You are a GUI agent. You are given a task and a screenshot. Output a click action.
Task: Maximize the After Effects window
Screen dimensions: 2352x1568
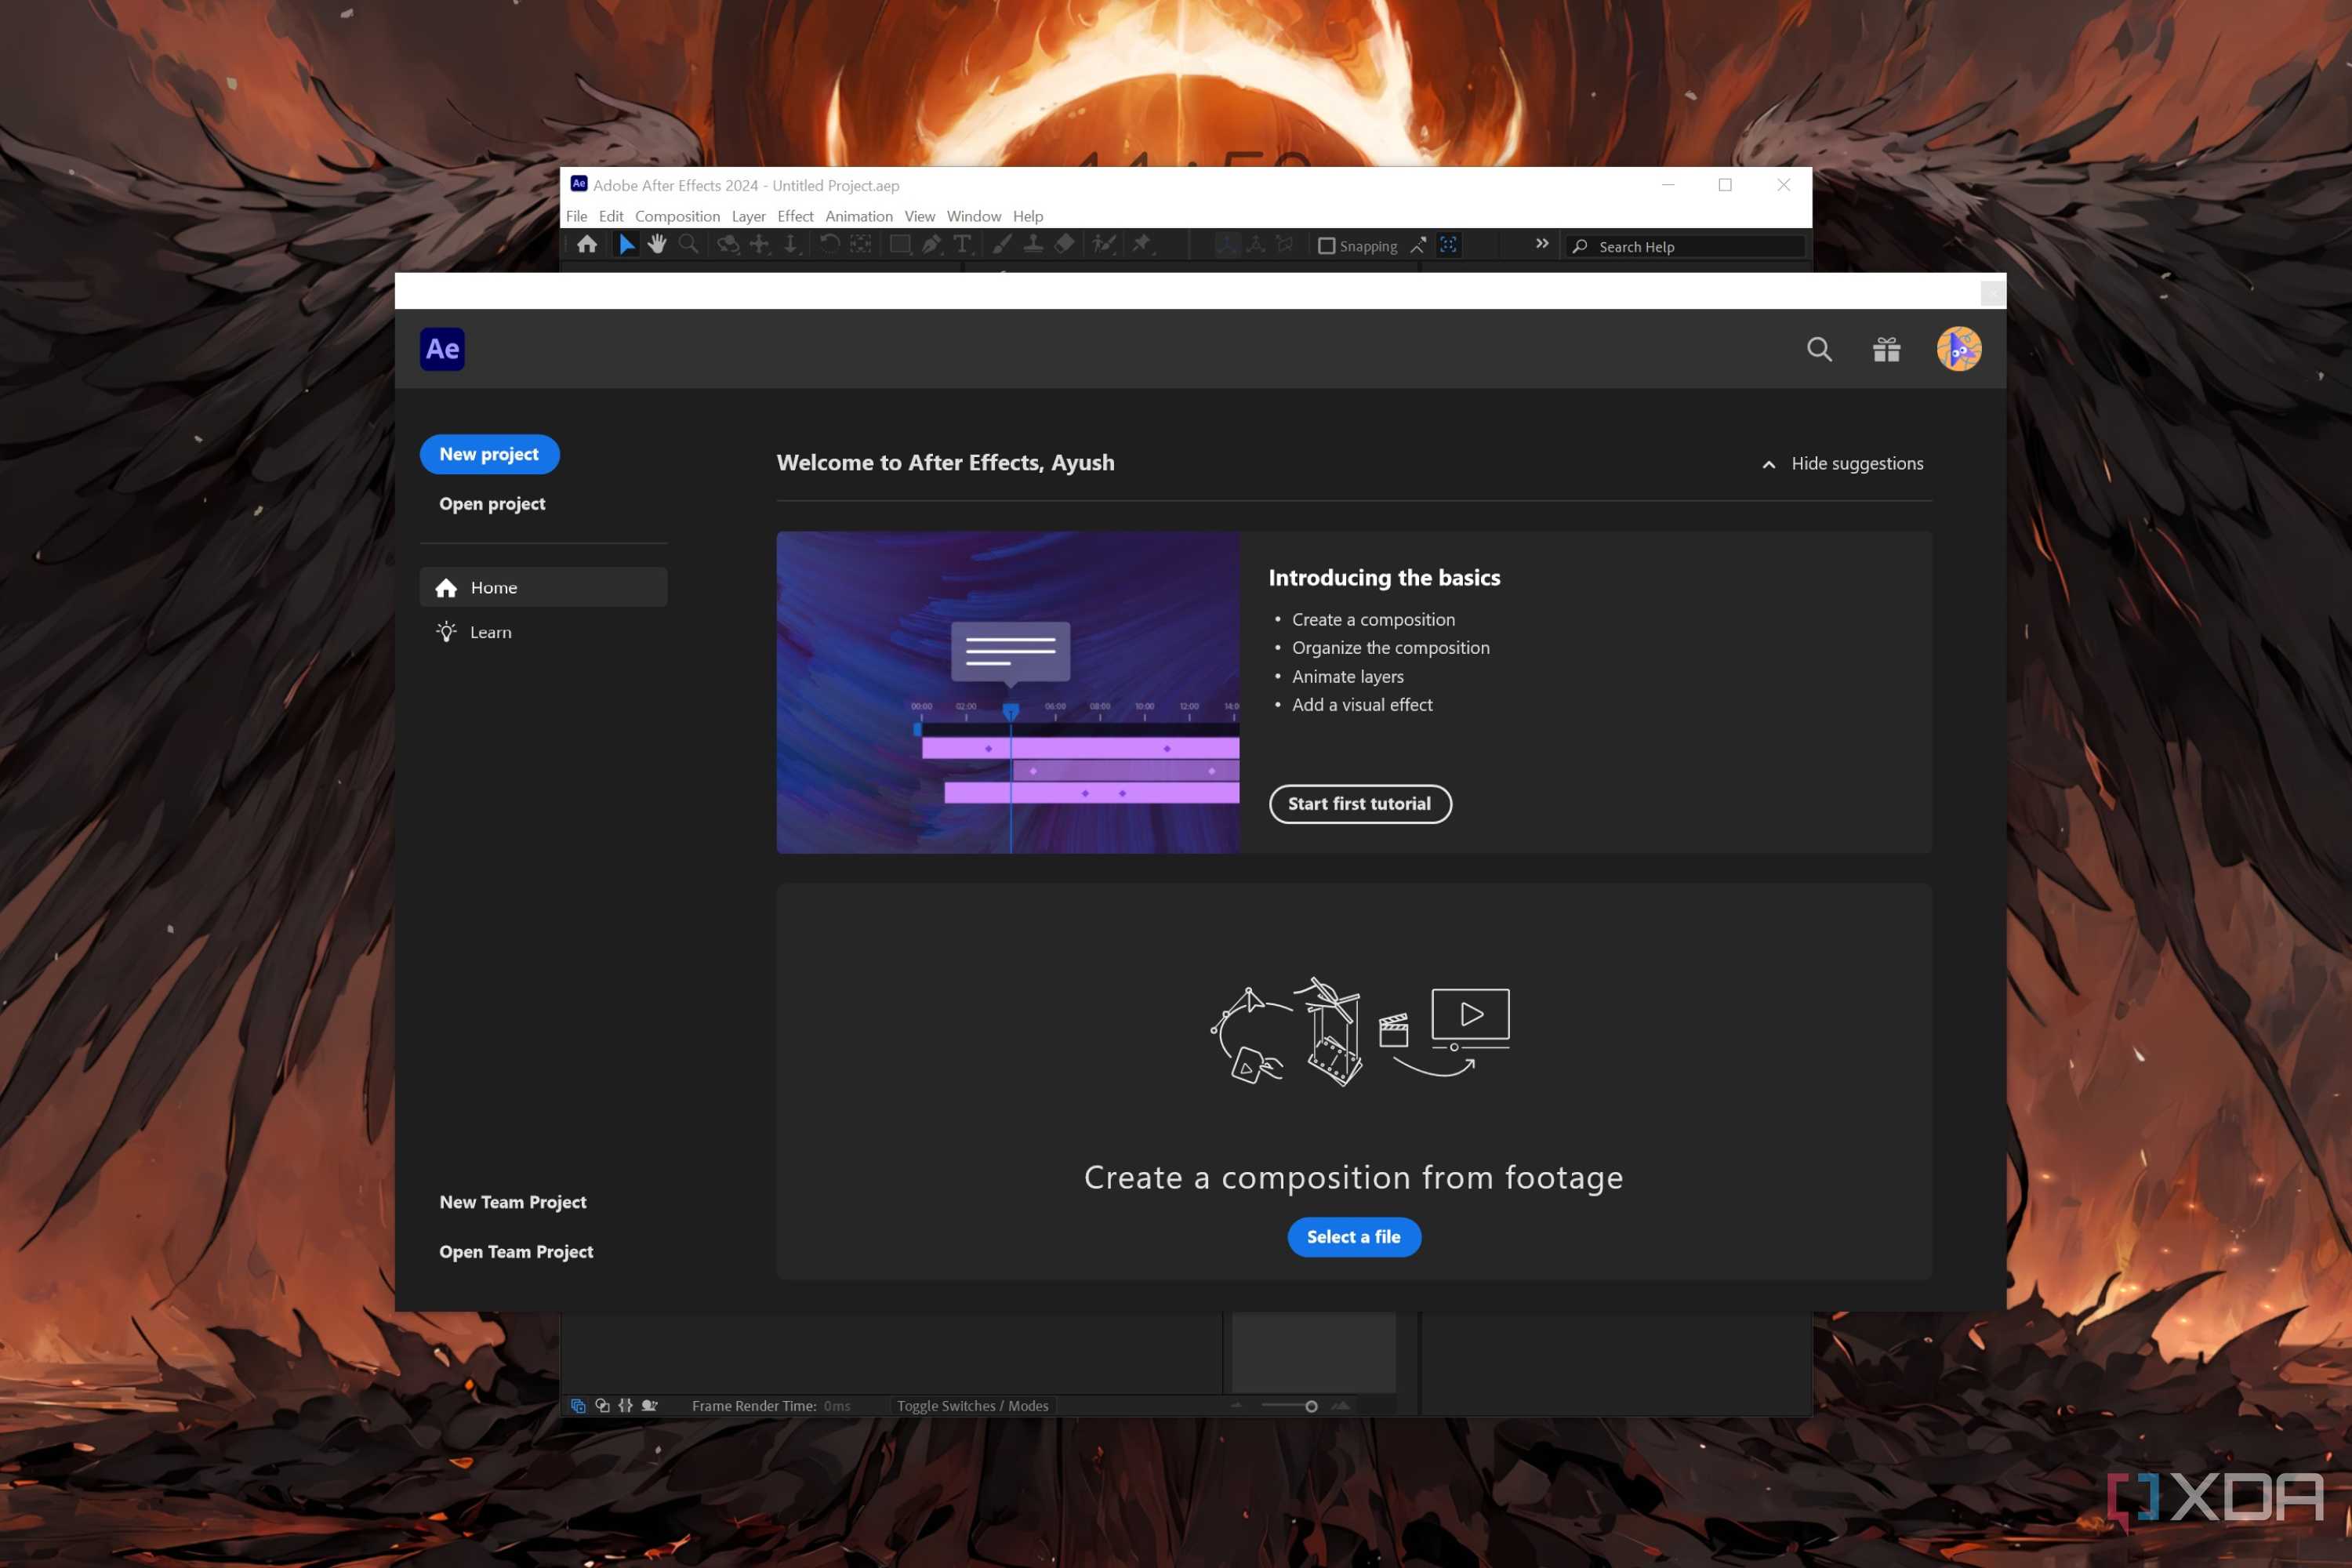[x=1725, y=185]
